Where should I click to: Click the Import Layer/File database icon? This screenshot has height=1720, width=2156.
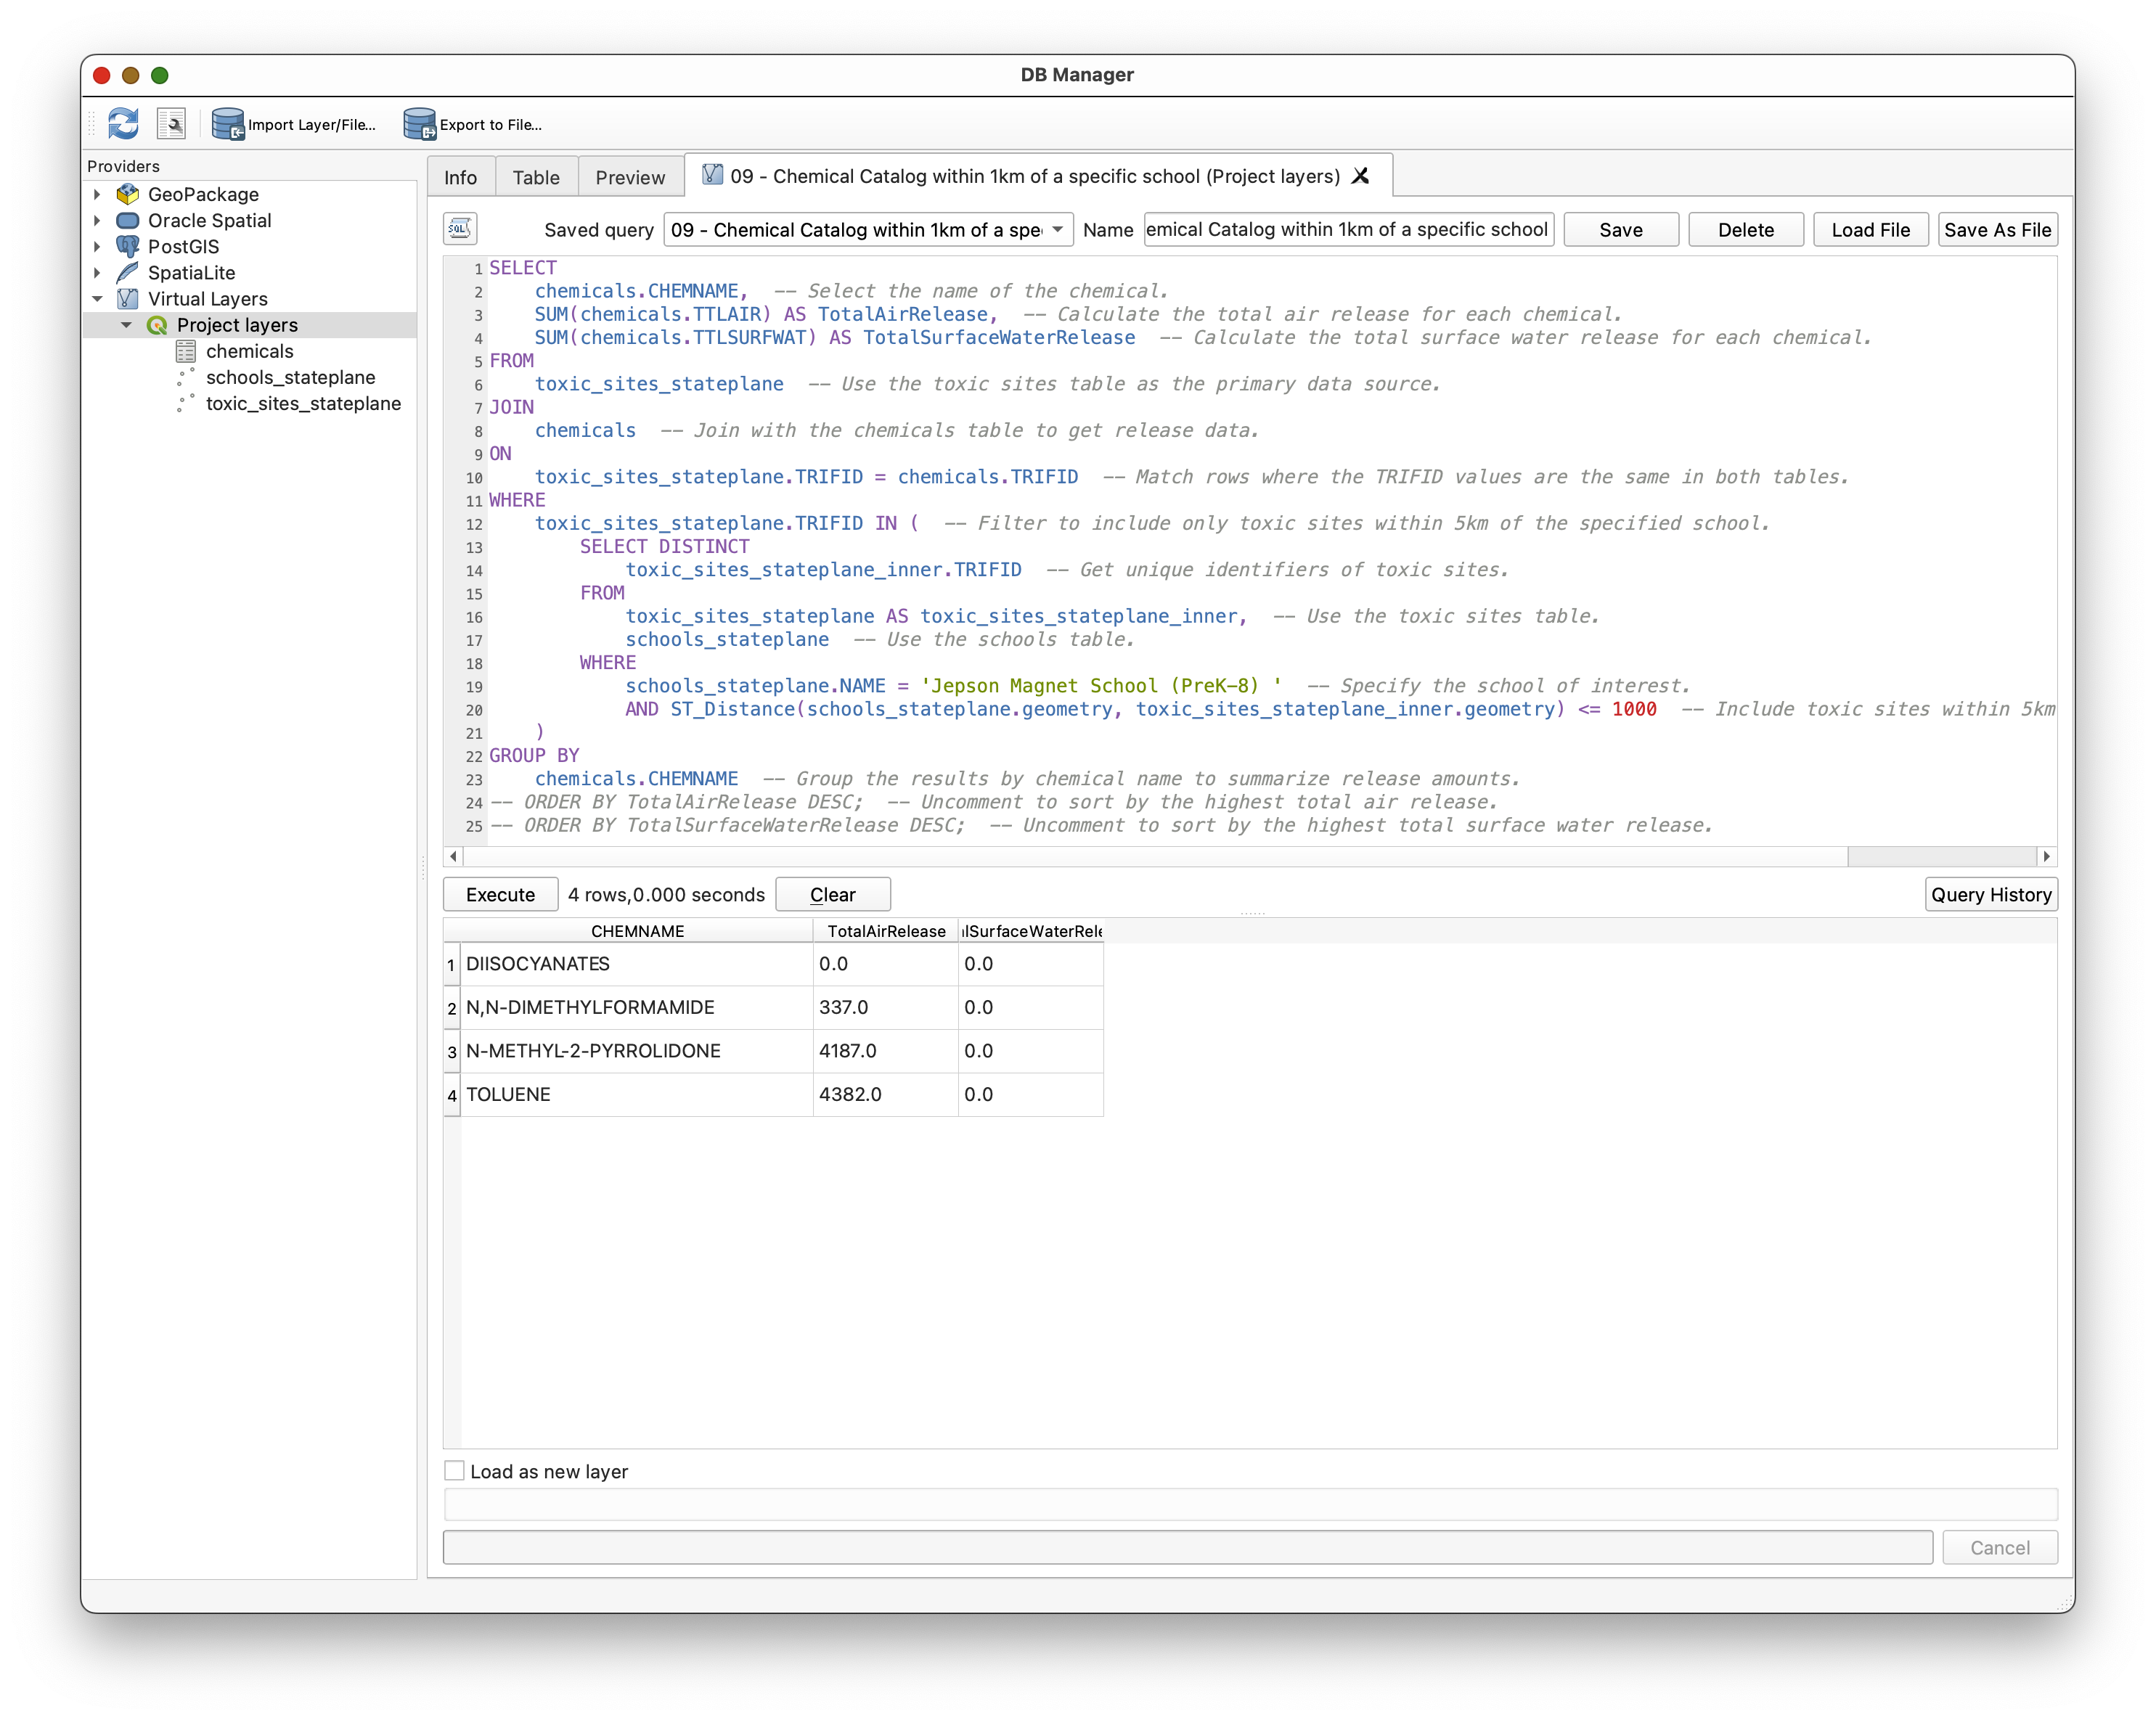[x=228, y=124]
